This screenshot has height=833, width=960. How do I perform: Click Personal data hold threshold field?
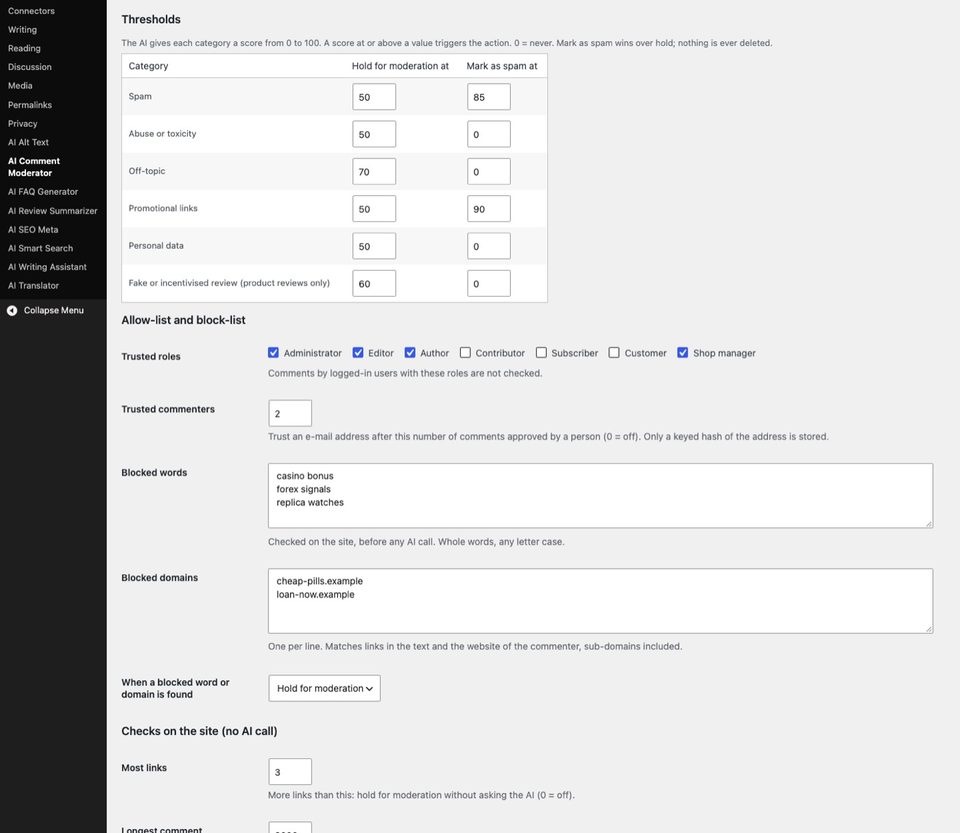(x=374, y=247)
